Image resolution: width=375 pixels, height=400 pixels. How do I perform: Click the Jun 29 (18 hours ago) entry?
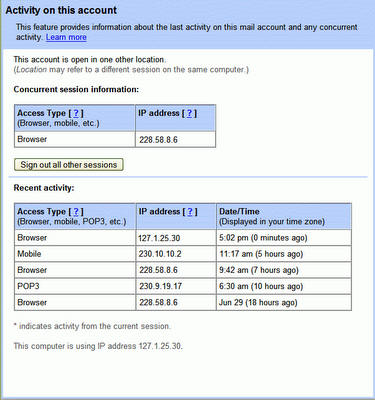click(x=258, y=302)
